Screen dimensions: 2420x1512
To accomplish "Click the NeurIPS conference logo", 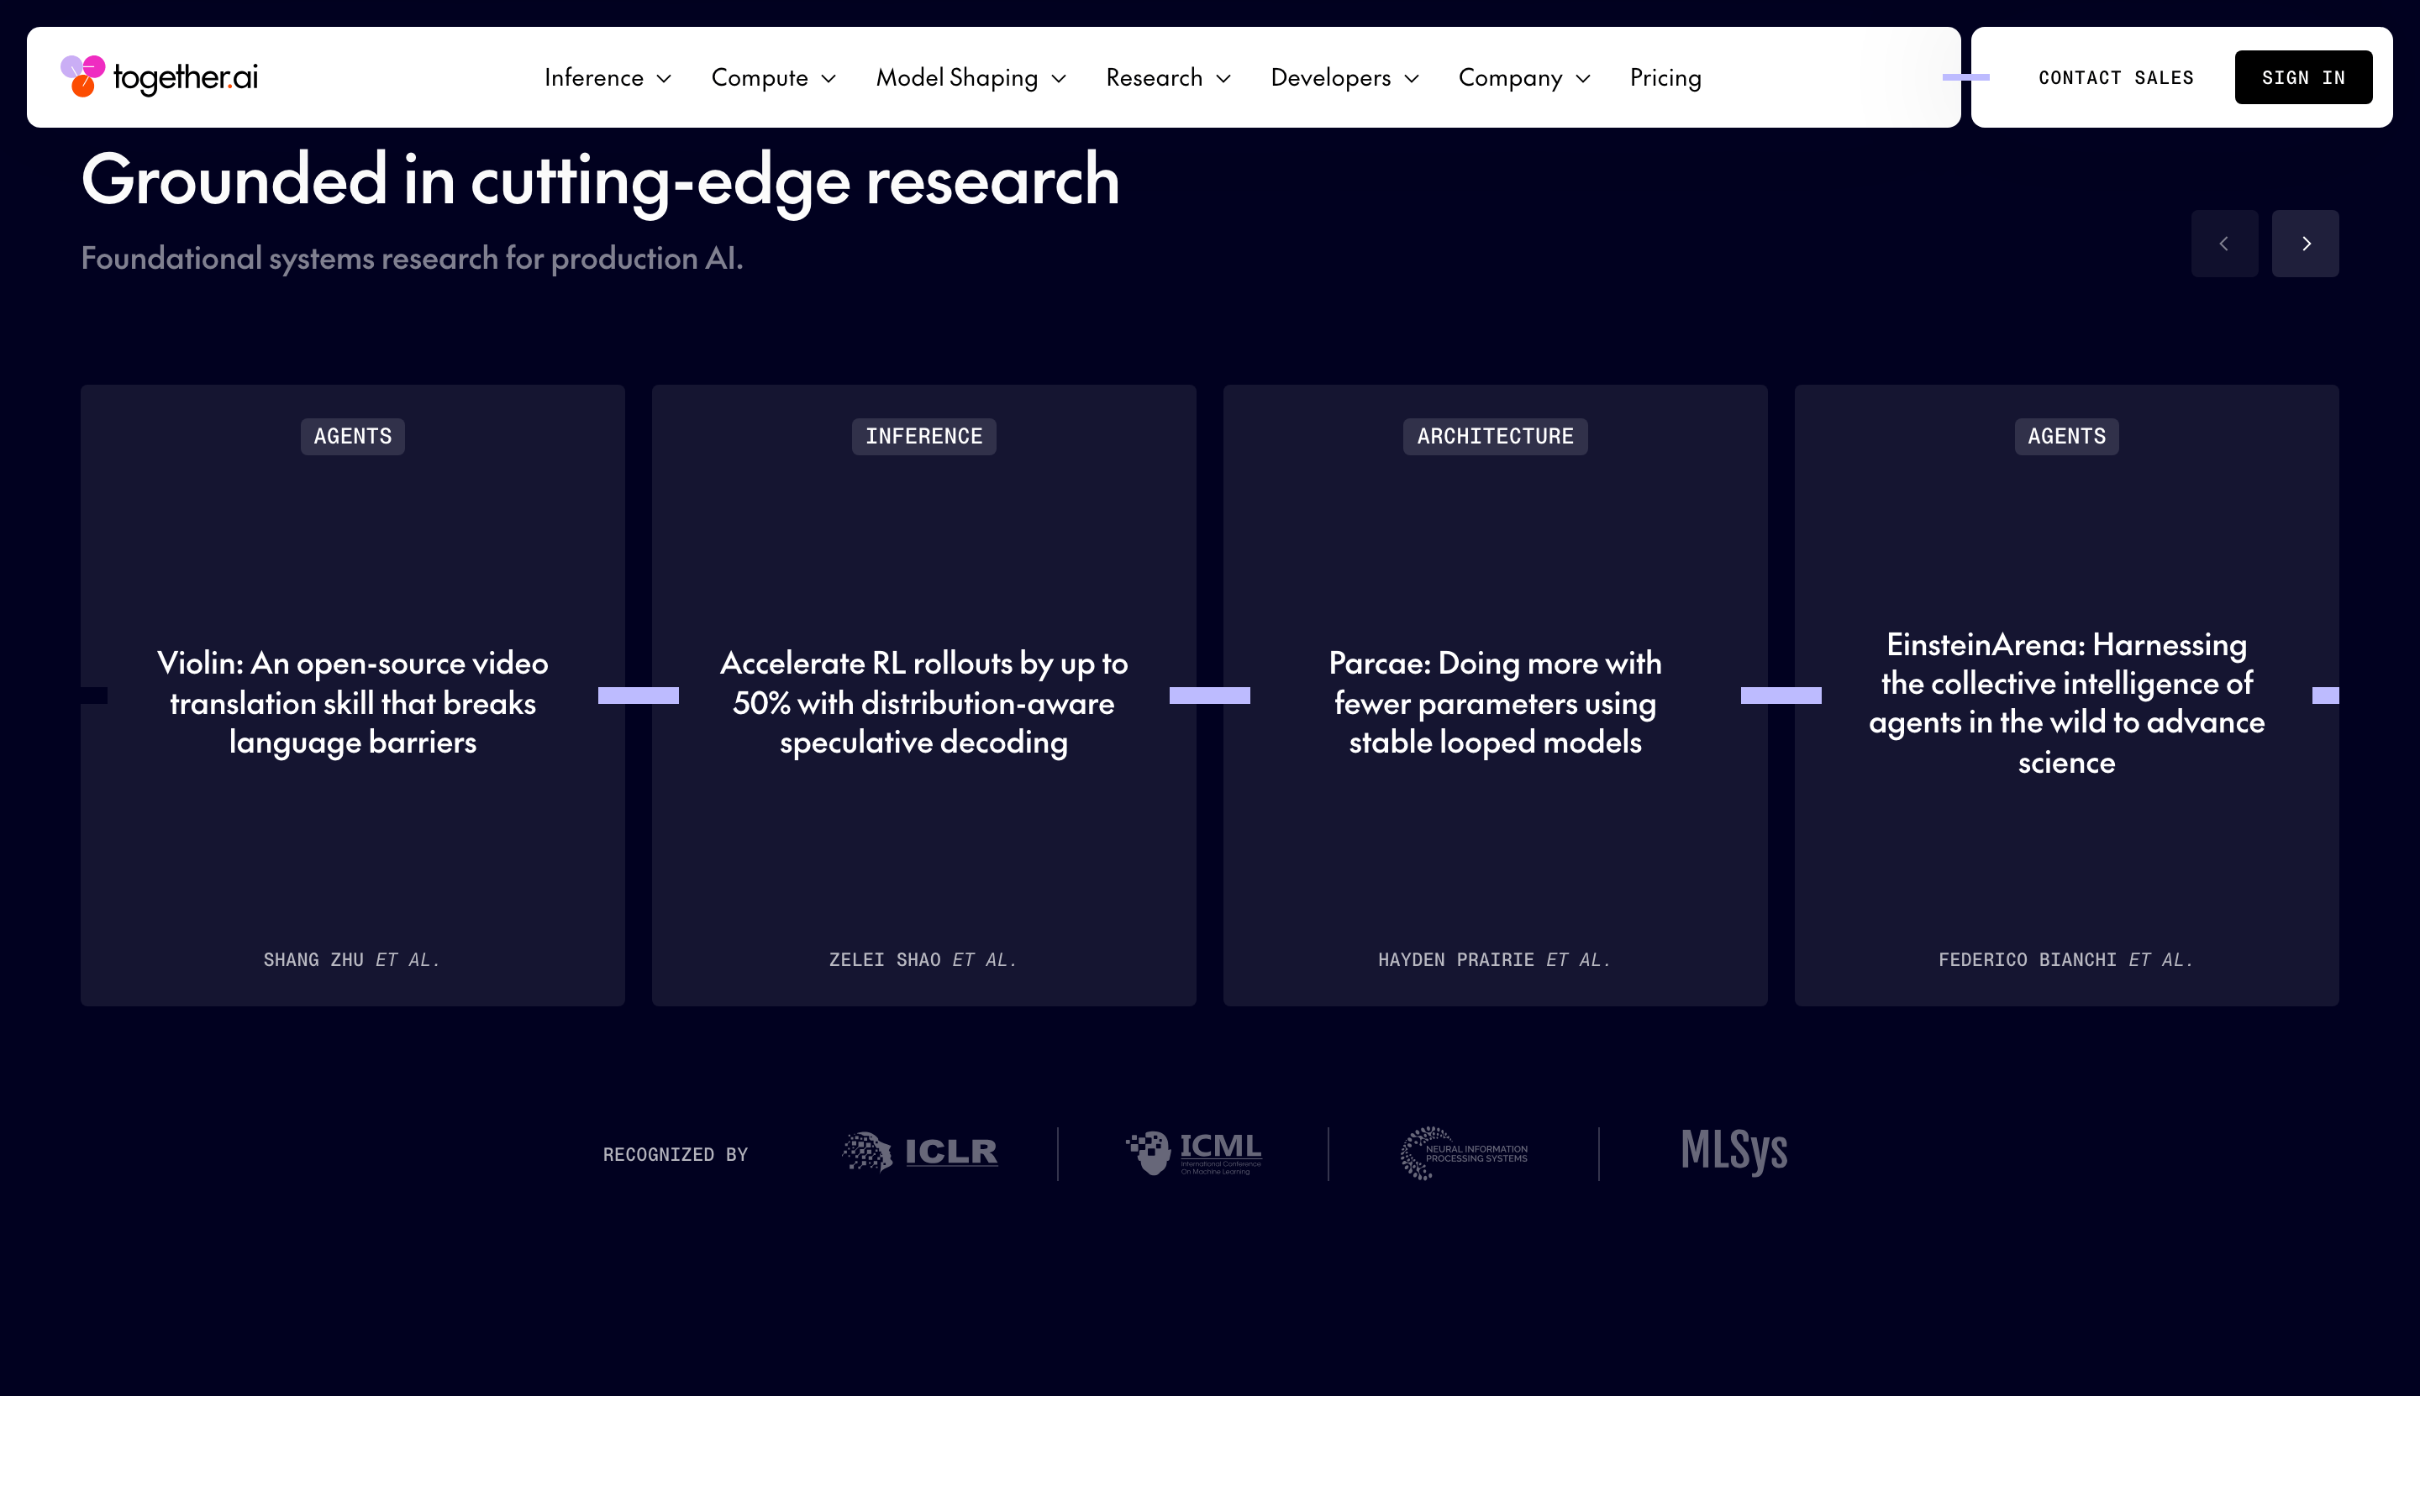I will (x=1464, y=1153).
